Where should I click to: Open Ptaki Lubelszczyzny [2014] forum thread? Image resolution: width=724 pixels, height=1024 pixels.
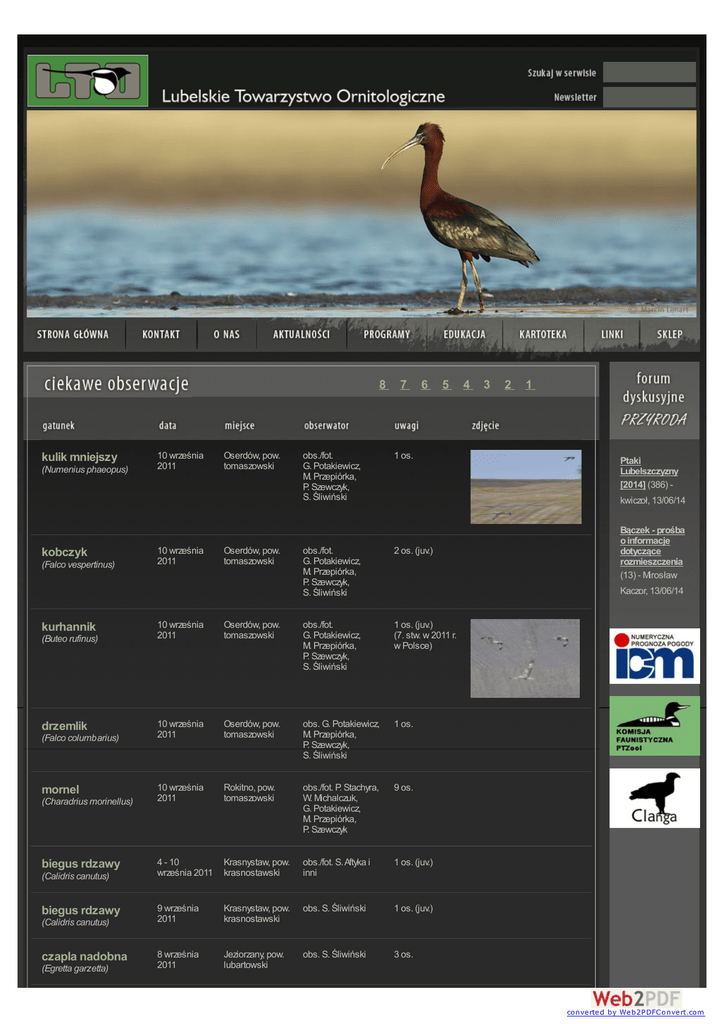(648, 472)
